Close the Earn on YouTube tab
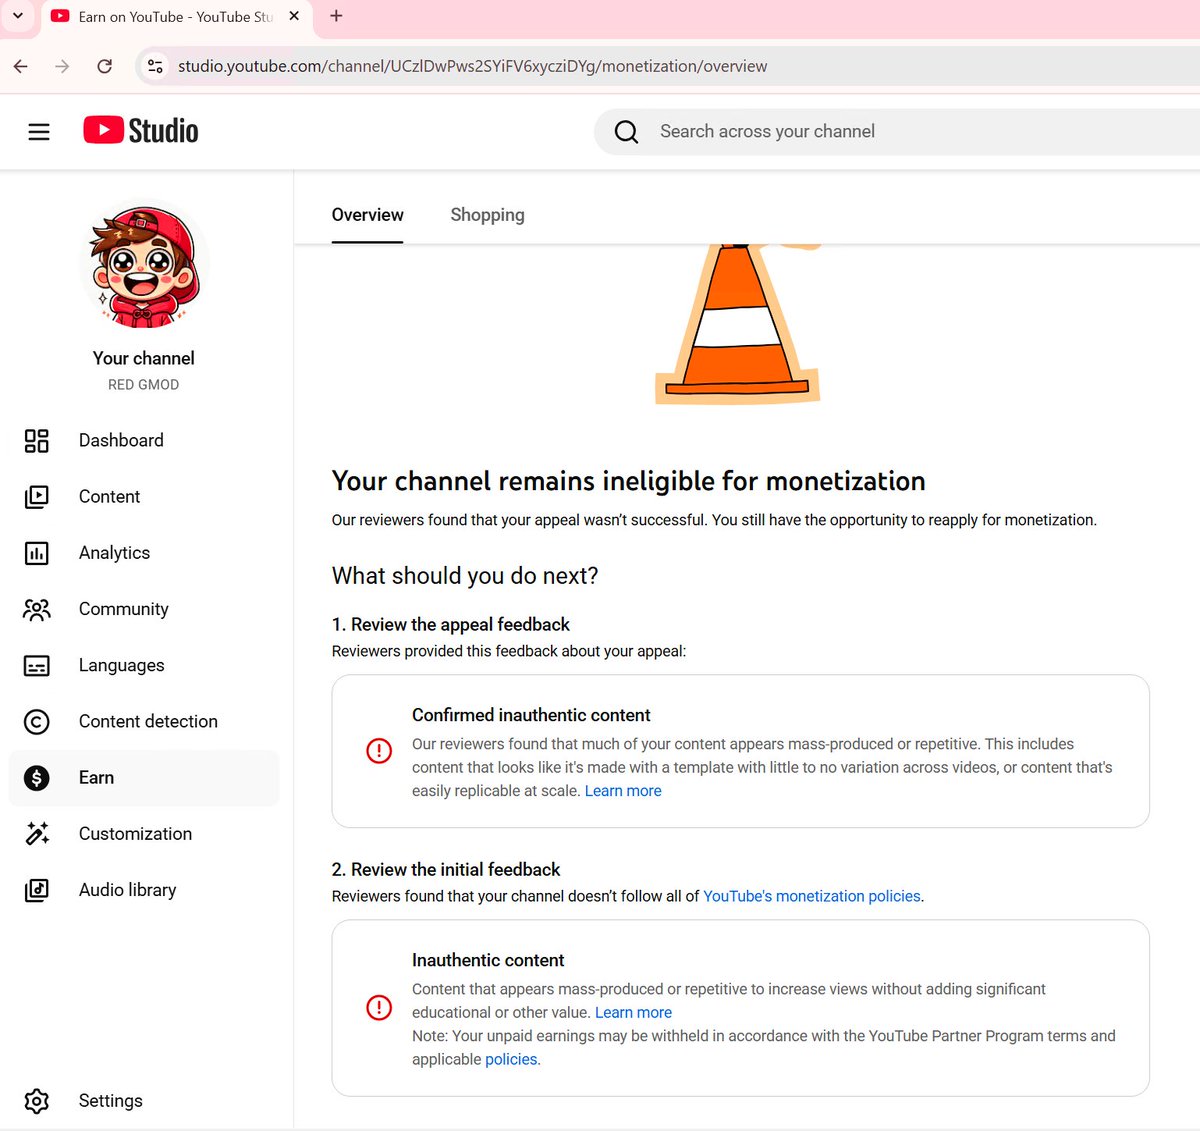This screenshot has width=1200, height=1131. 294,16
